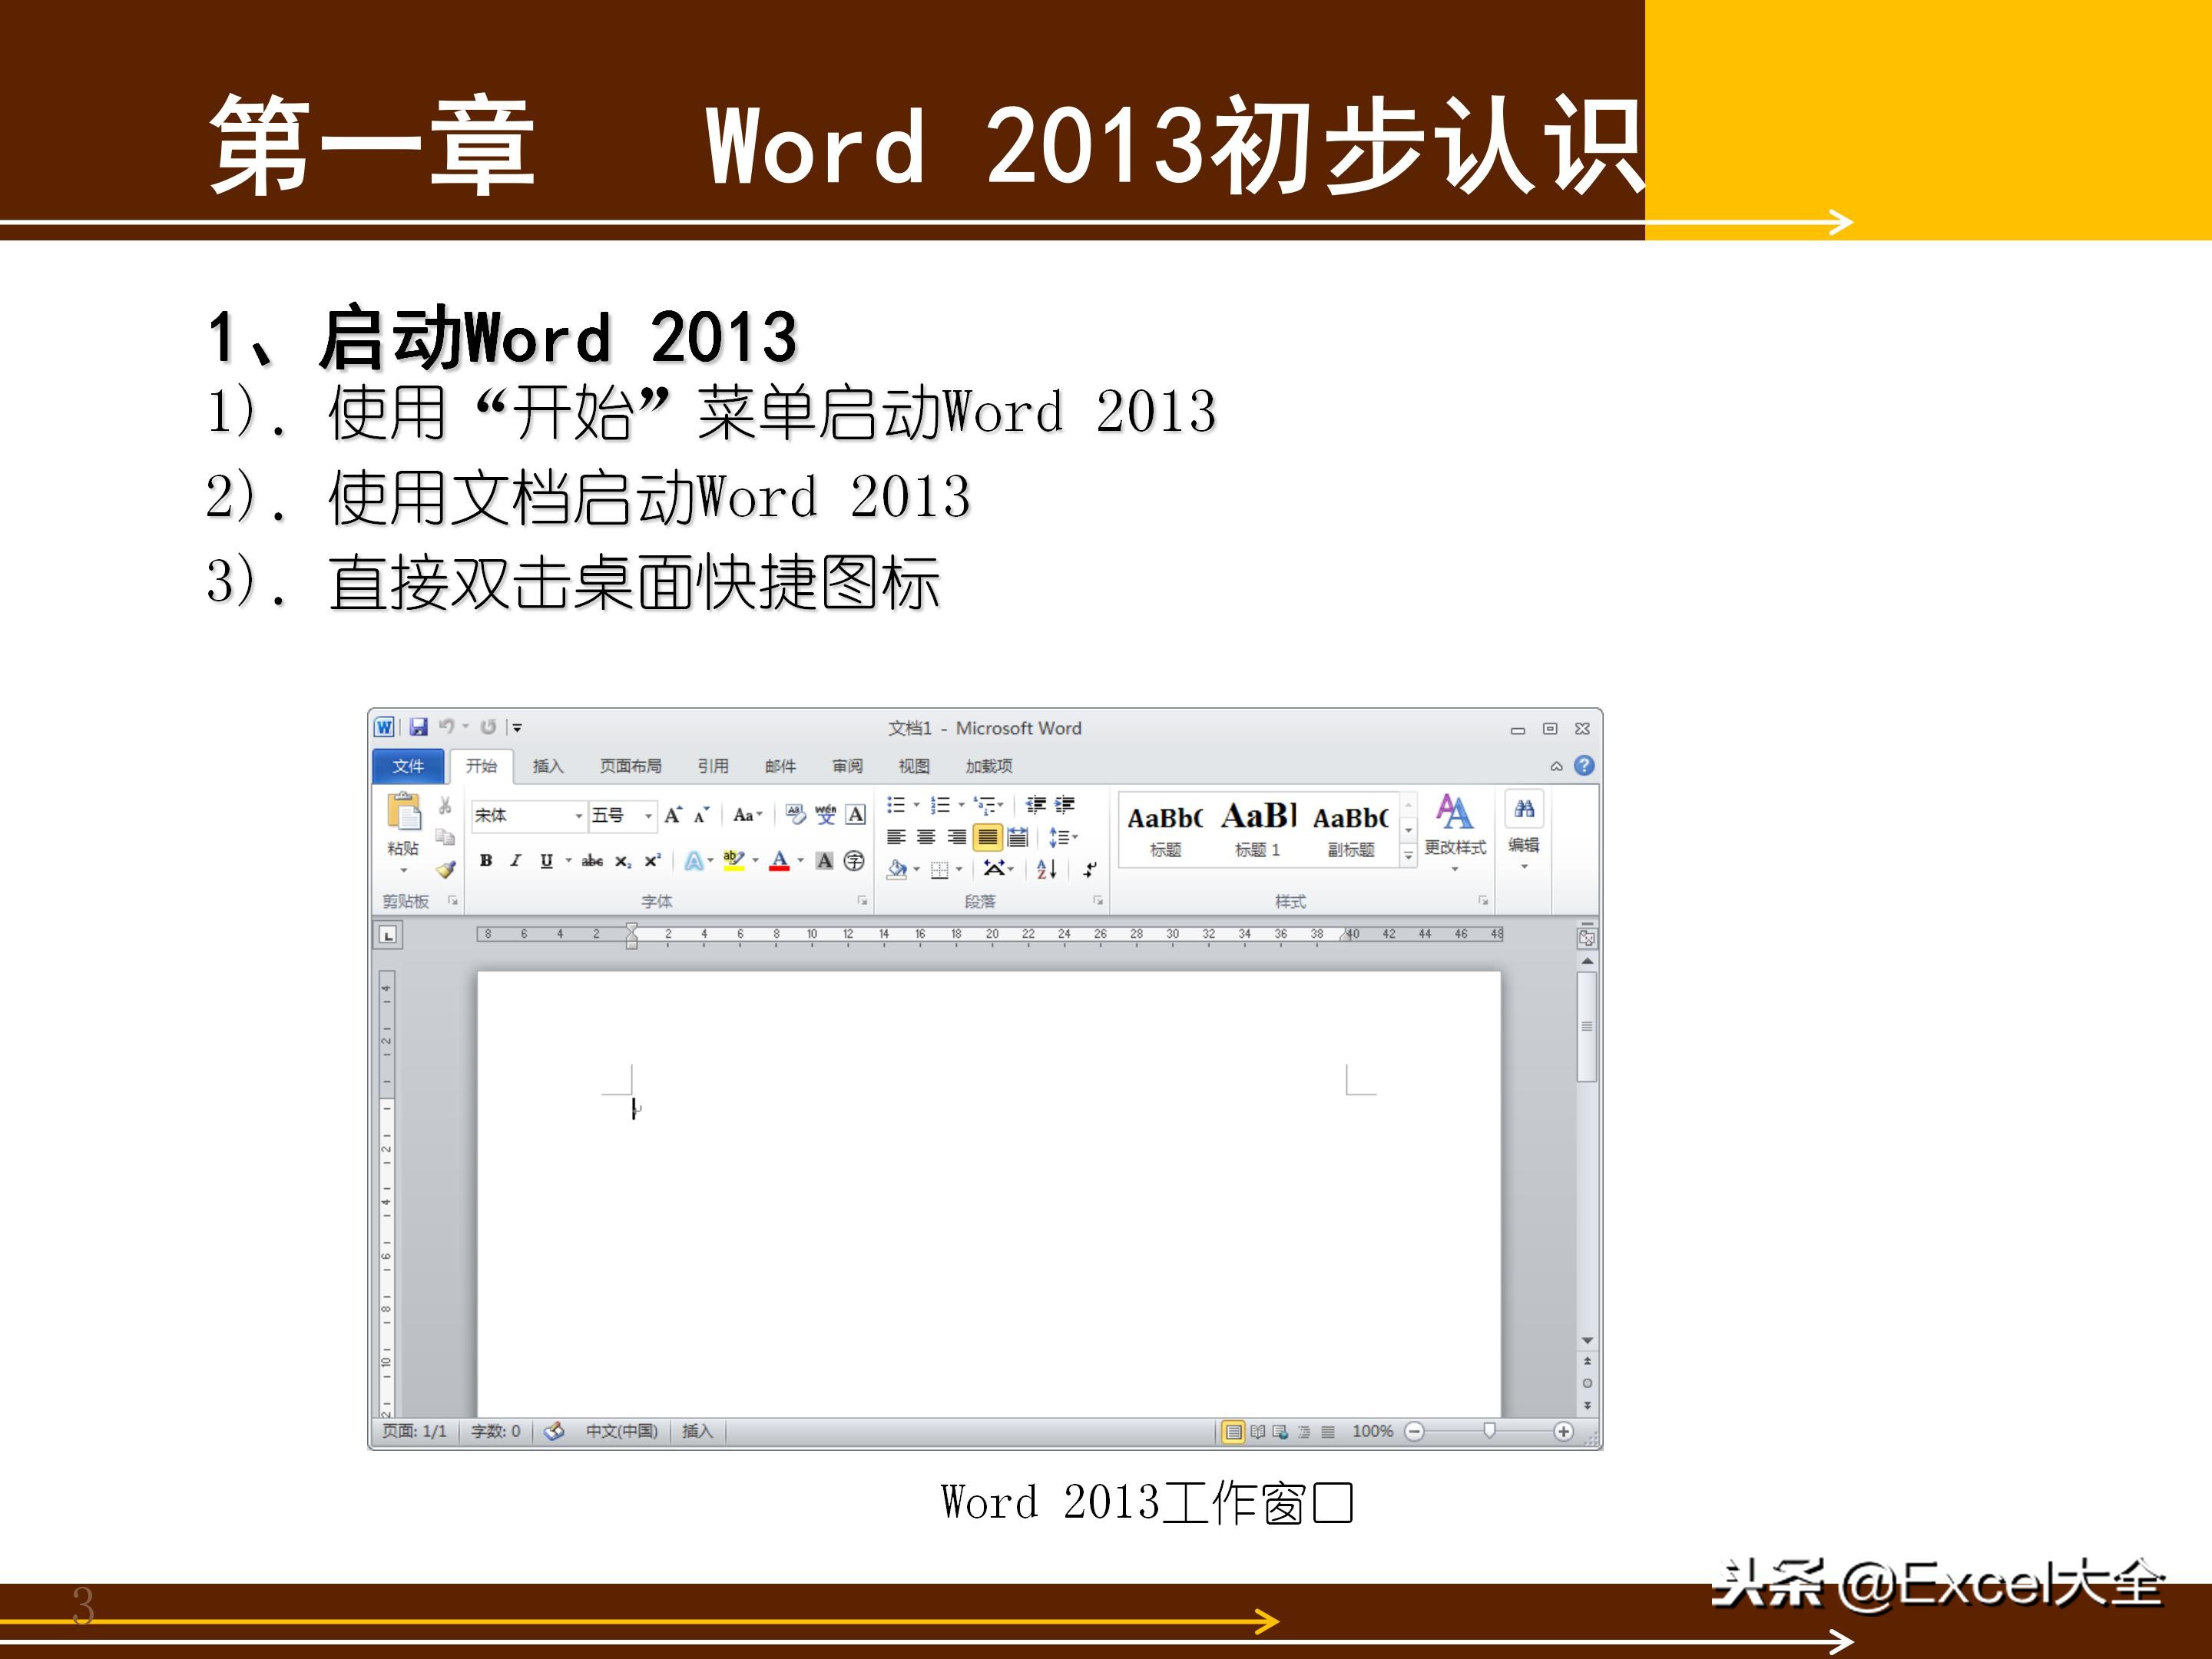Open the Find (查找) binoculars icon

pyautogui.click(x=1525, y=810)
